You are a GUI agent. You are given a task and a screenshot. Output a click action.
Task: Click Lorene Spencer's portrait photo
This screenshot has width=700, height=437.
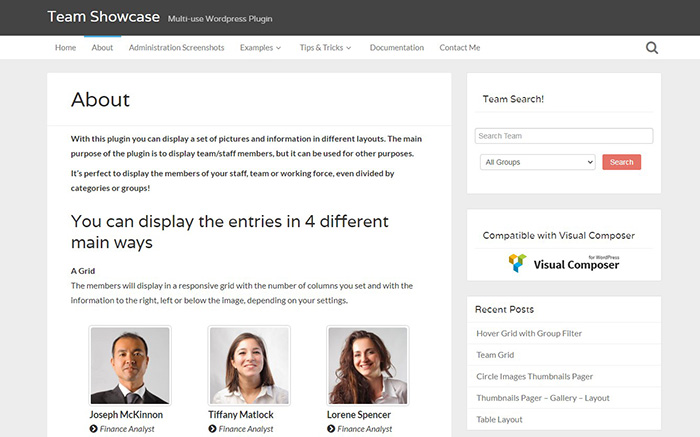pyautogui.click(x=367, y=365)
